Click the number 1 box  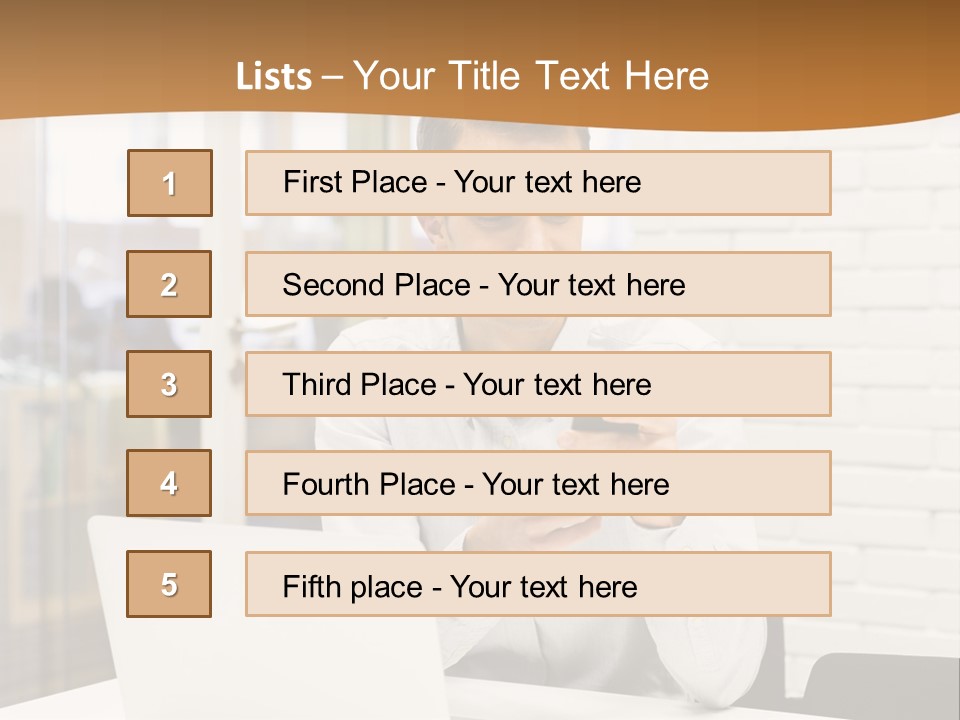tap(170, 183)
